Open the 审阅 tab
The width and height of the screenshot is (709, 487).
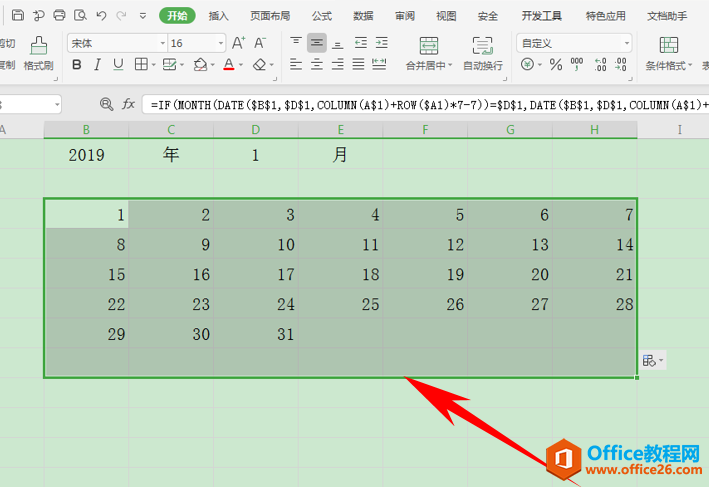pos(405,16)
